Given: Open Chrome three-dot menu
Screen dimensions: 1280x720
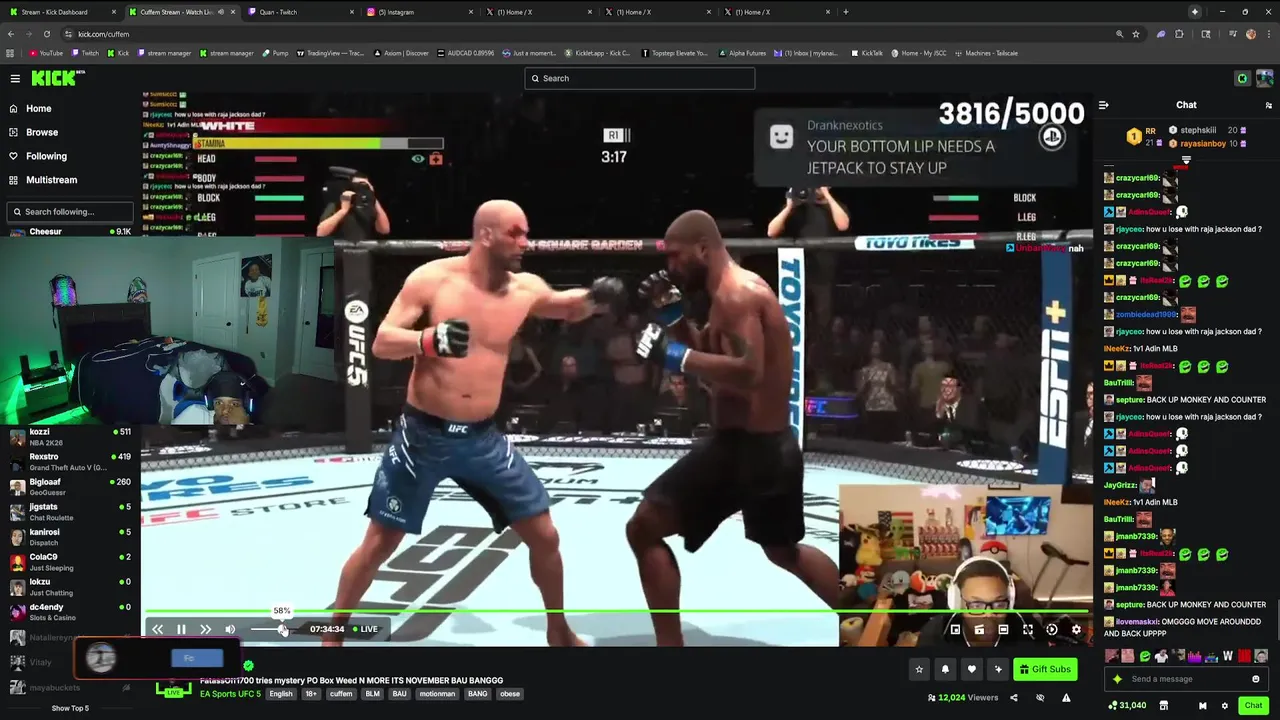Looking at the screenshot, I should click(1269, 34).
